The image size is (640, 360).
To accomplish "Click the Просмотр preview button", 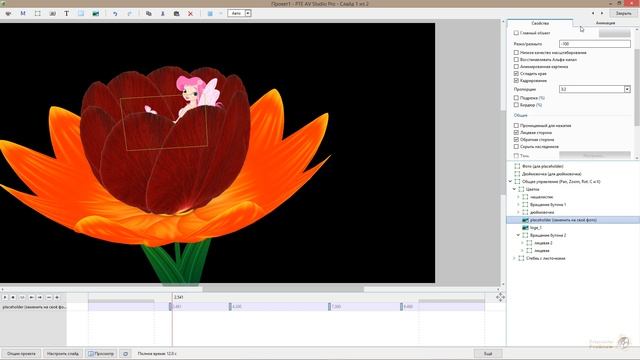I will pos(101,354).
